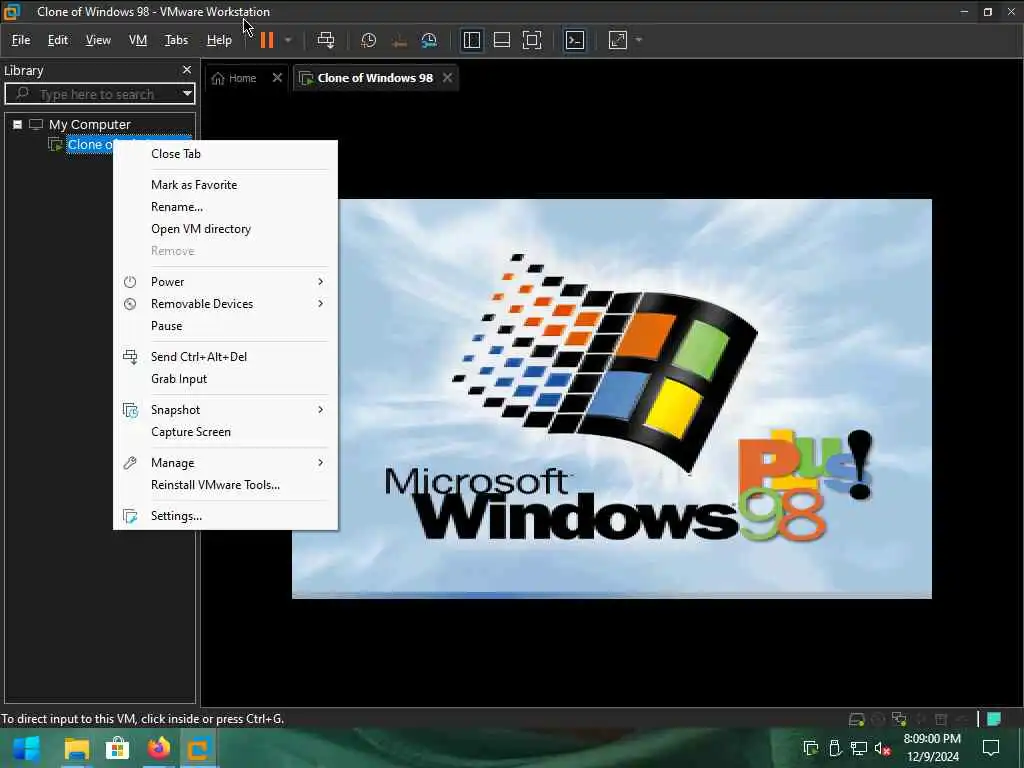Click the network adapter status bar icon
1024x768 pixels.
point(899,719)
